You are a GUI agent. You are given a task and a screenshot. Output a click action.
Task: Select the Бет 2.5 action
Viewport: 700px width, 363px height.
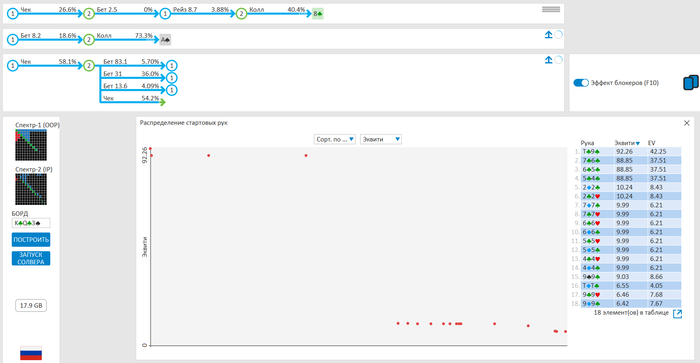click(125, 10)
